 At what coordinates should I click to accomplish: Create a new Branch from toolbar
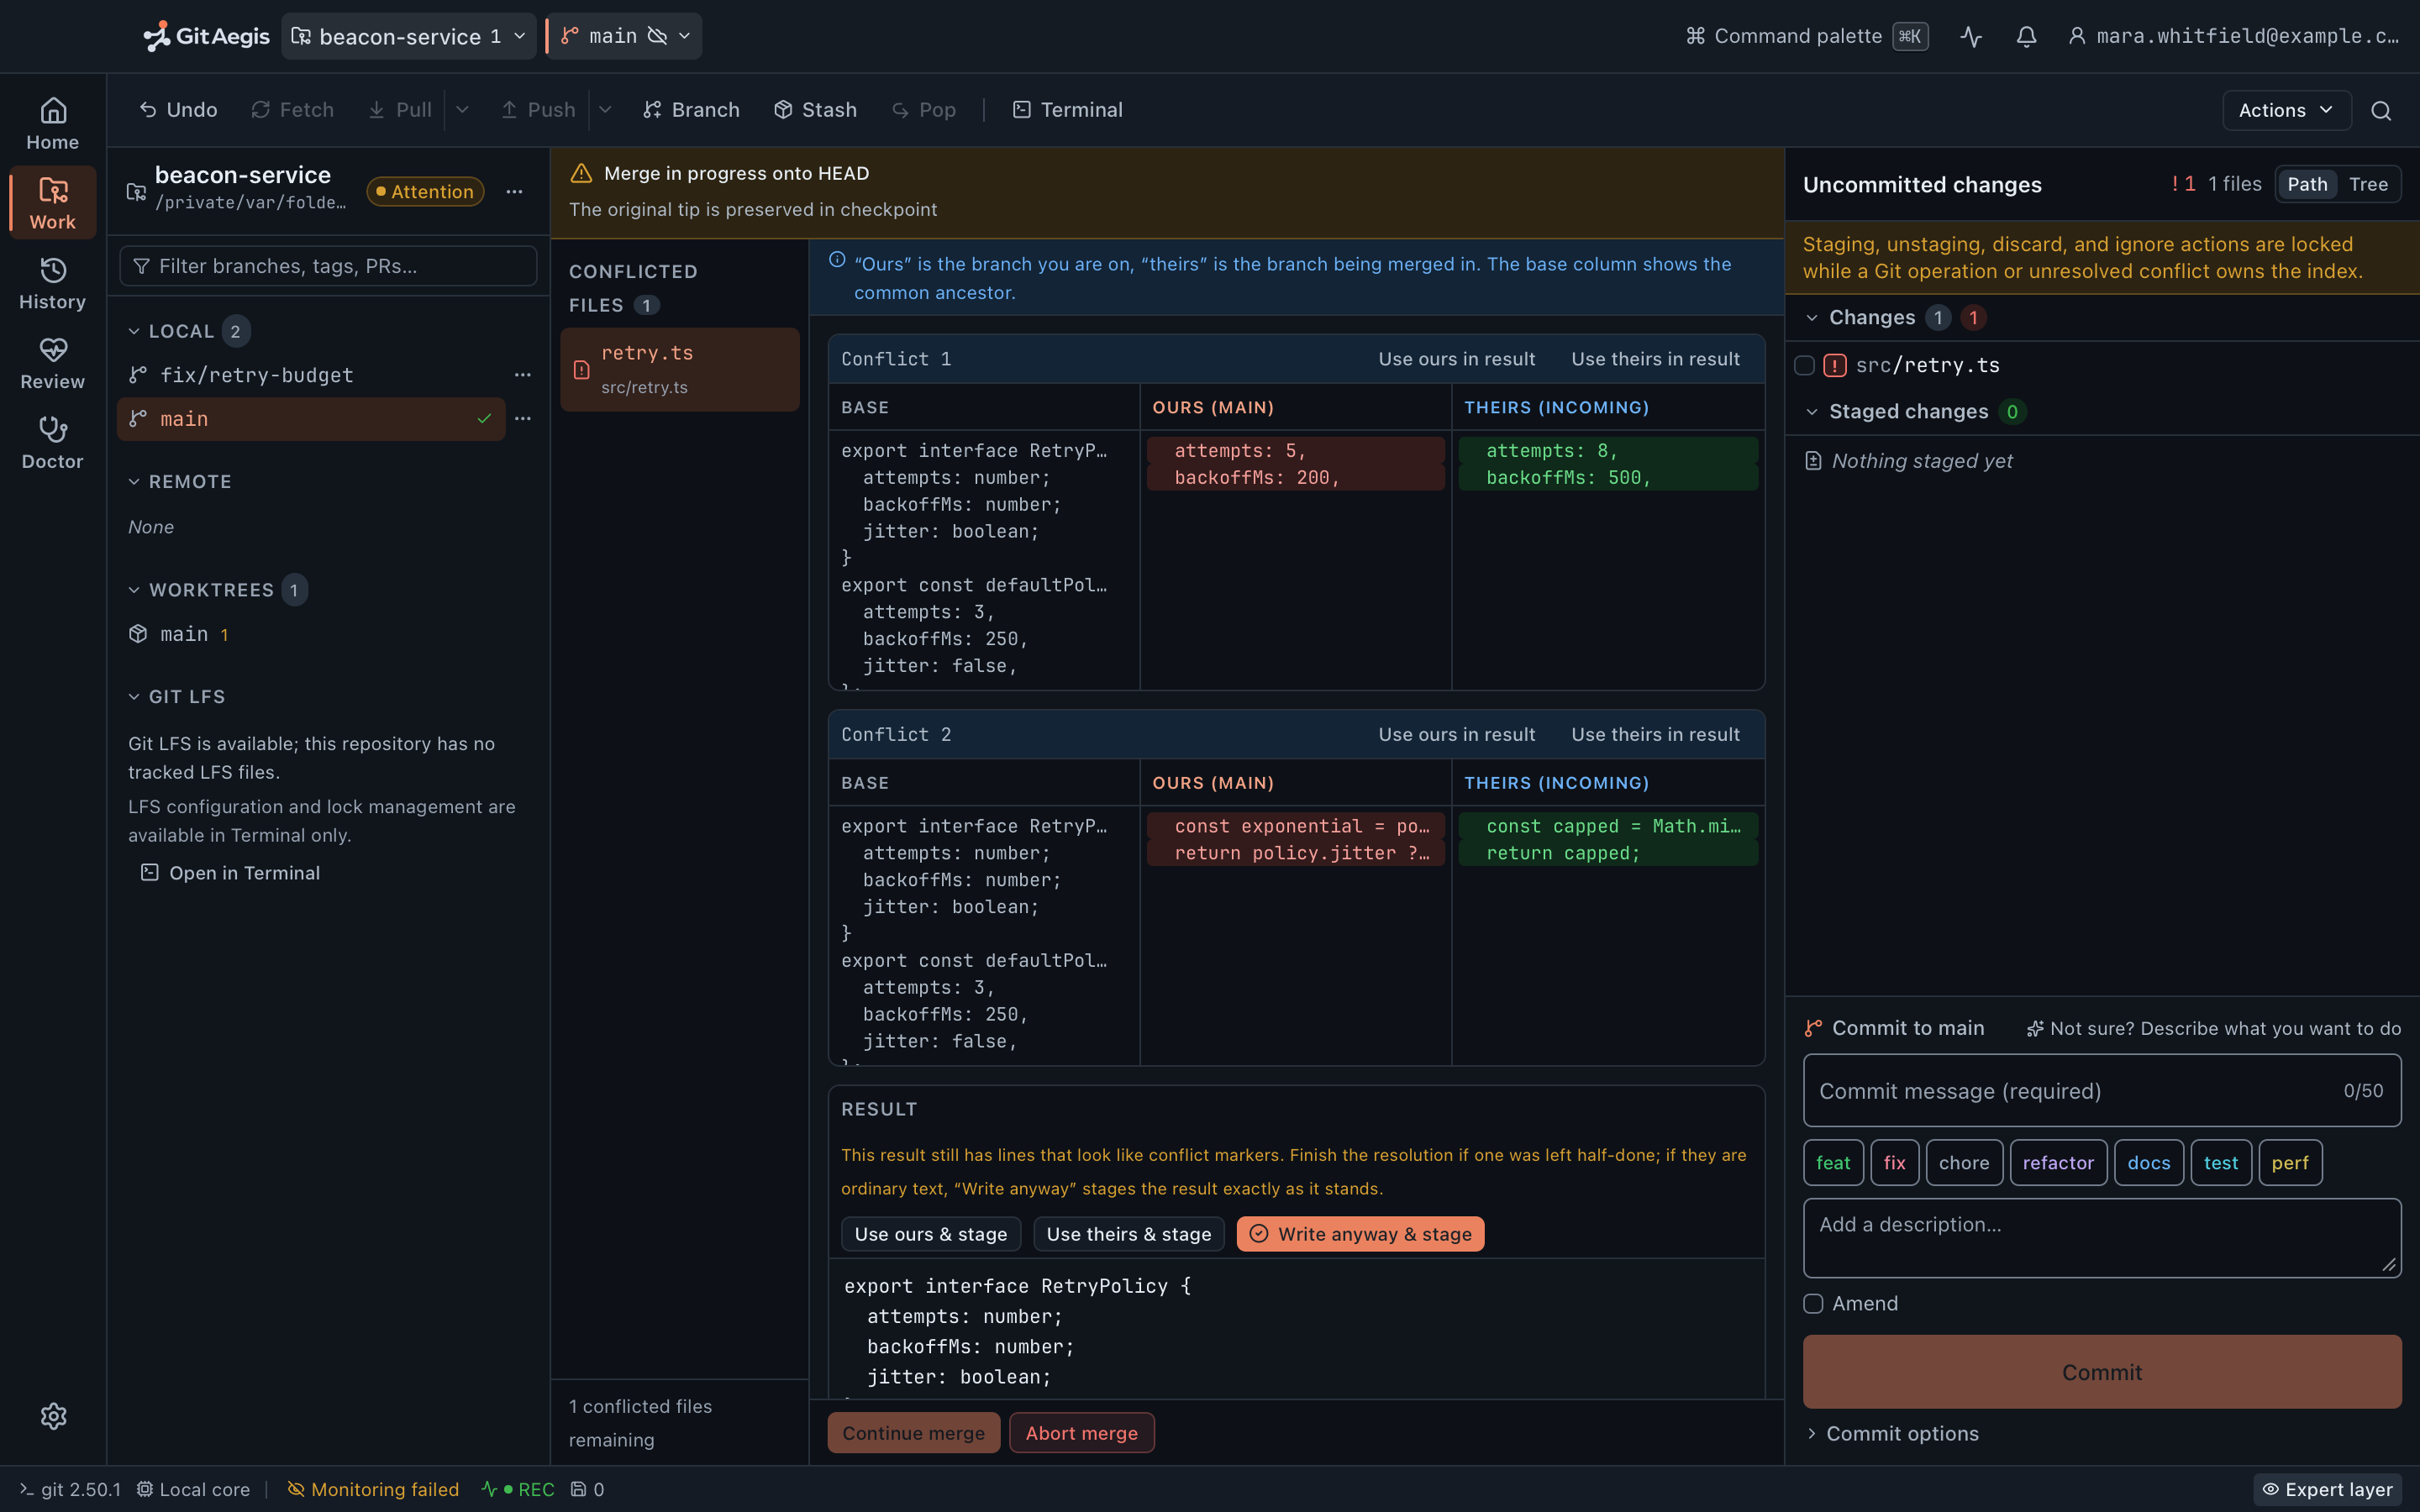[691, 110]
